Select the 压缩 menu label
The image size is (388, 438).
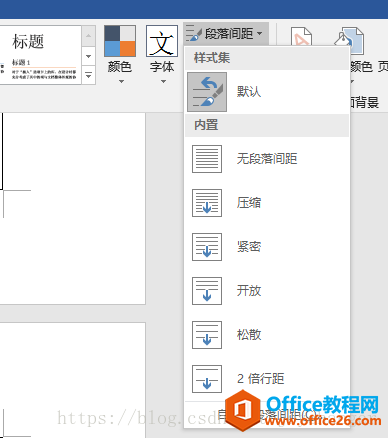coord(249,203)
